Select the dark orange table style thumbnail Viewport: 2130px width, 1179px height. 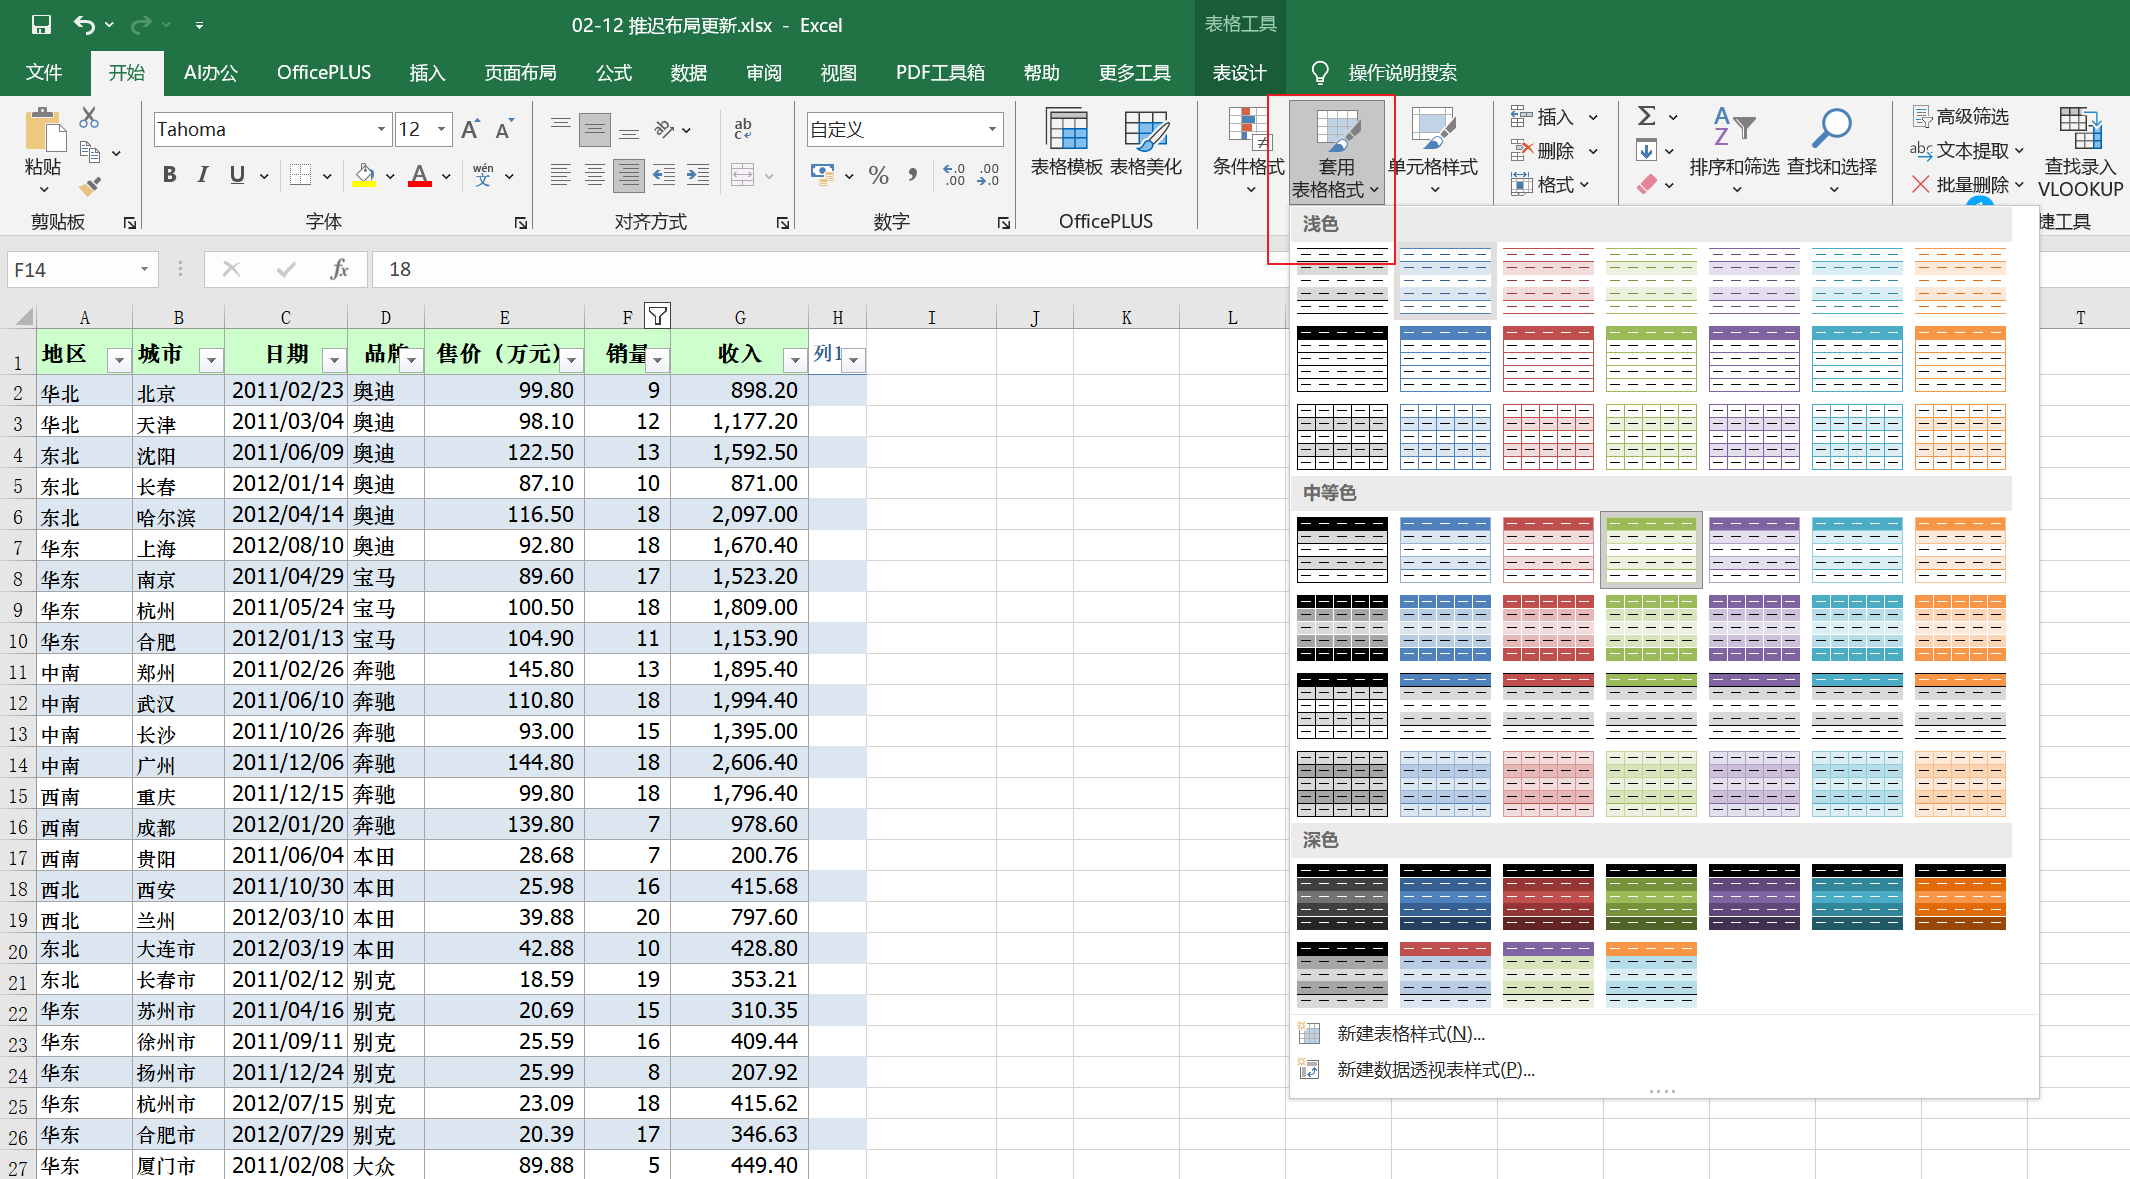point(1960,897)
